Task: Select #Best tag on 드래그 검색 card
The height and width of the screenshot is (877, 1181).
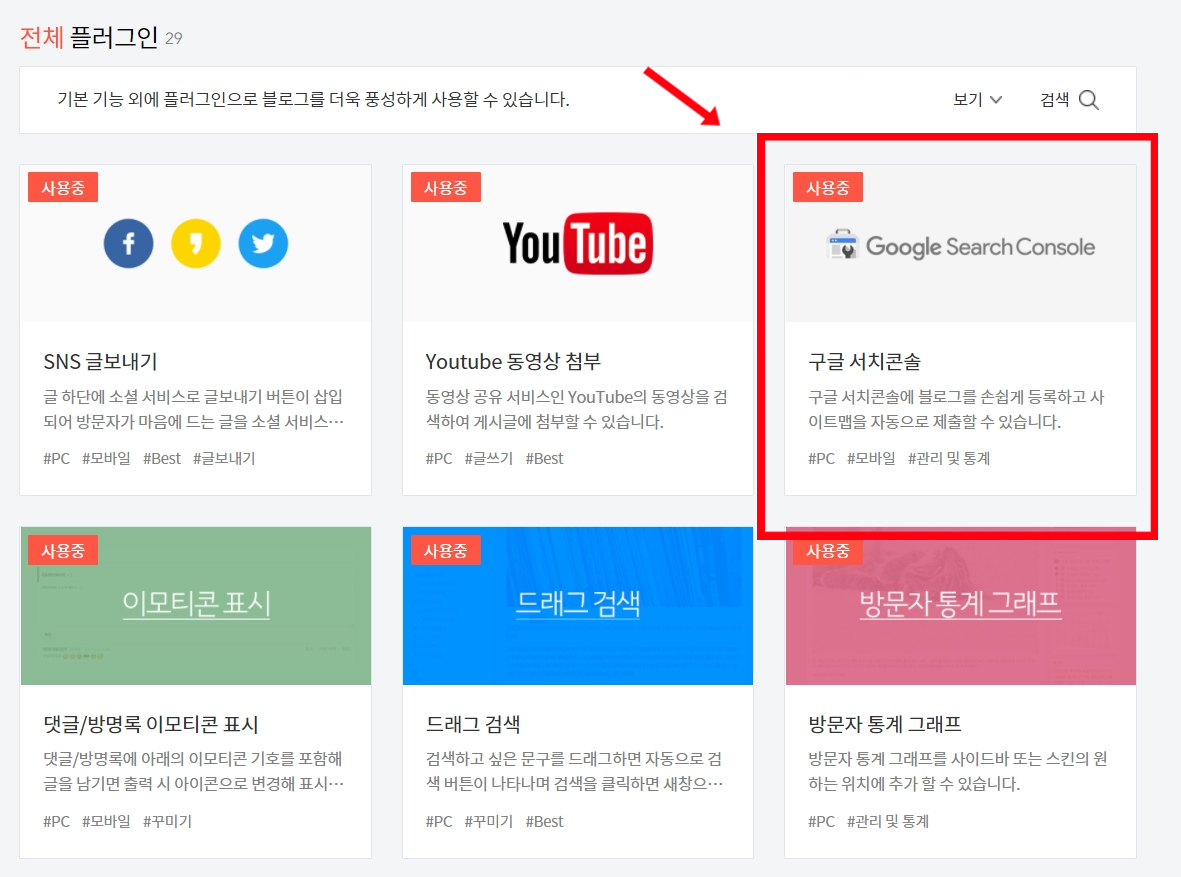Action: pos(545,821)
